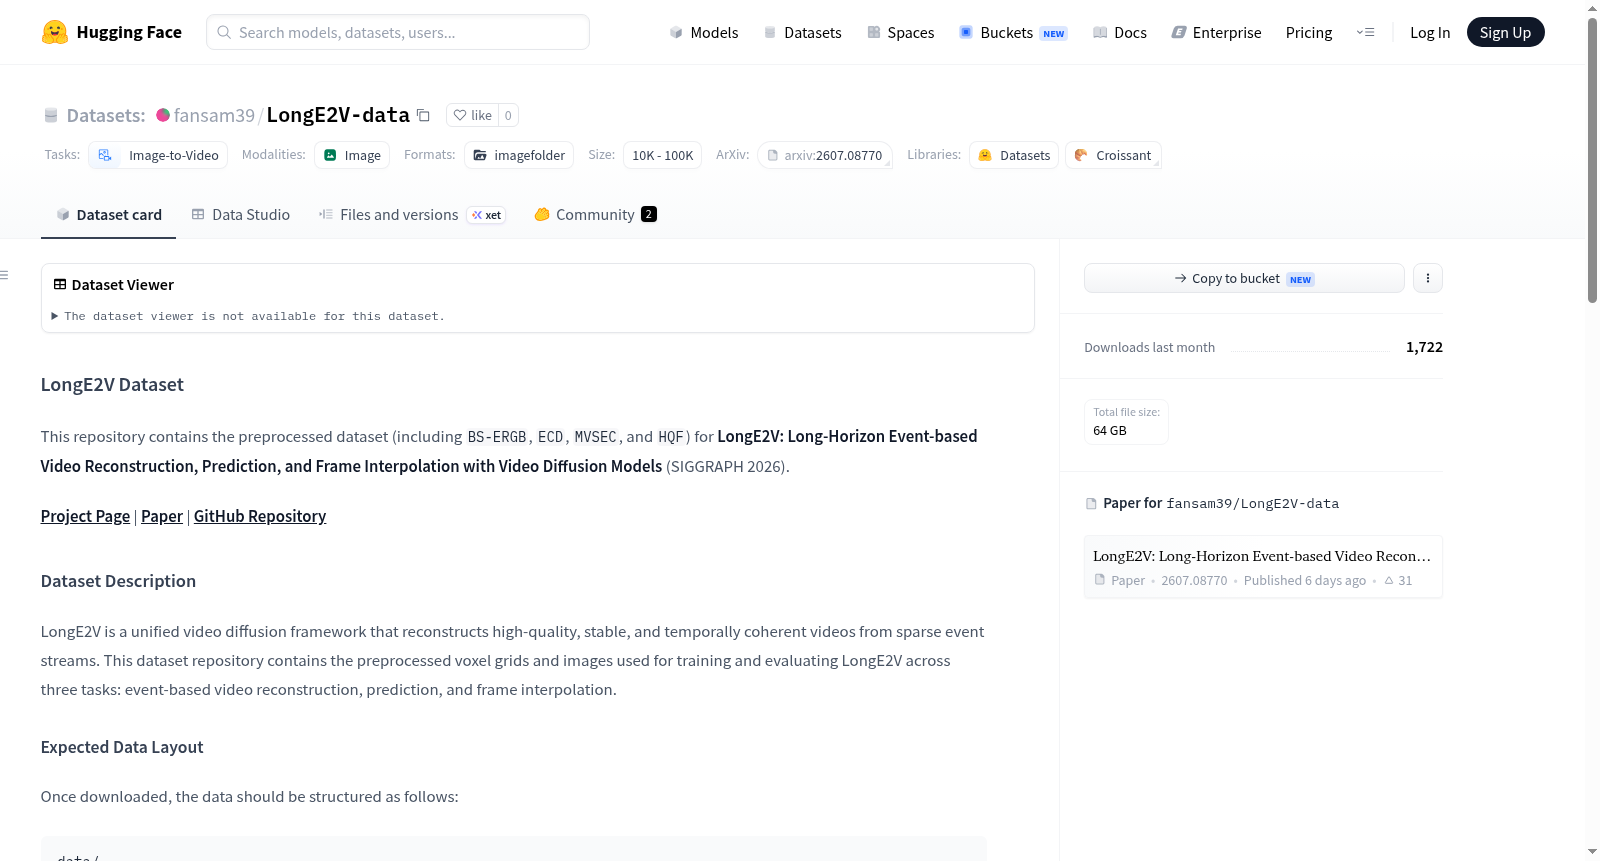This screenshot has width=1600, height=861.
Task: Open the Project Page link
Action: point(85,516)
